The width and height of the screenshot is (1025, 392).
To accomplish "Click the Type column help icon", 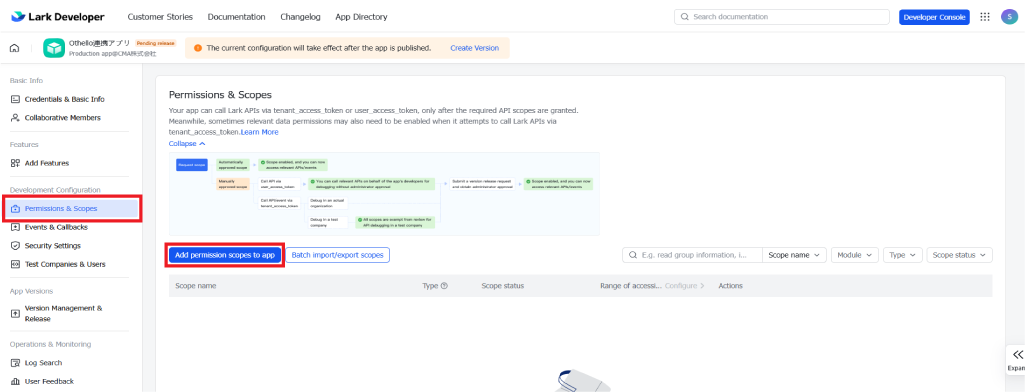I will coord(445,286).
